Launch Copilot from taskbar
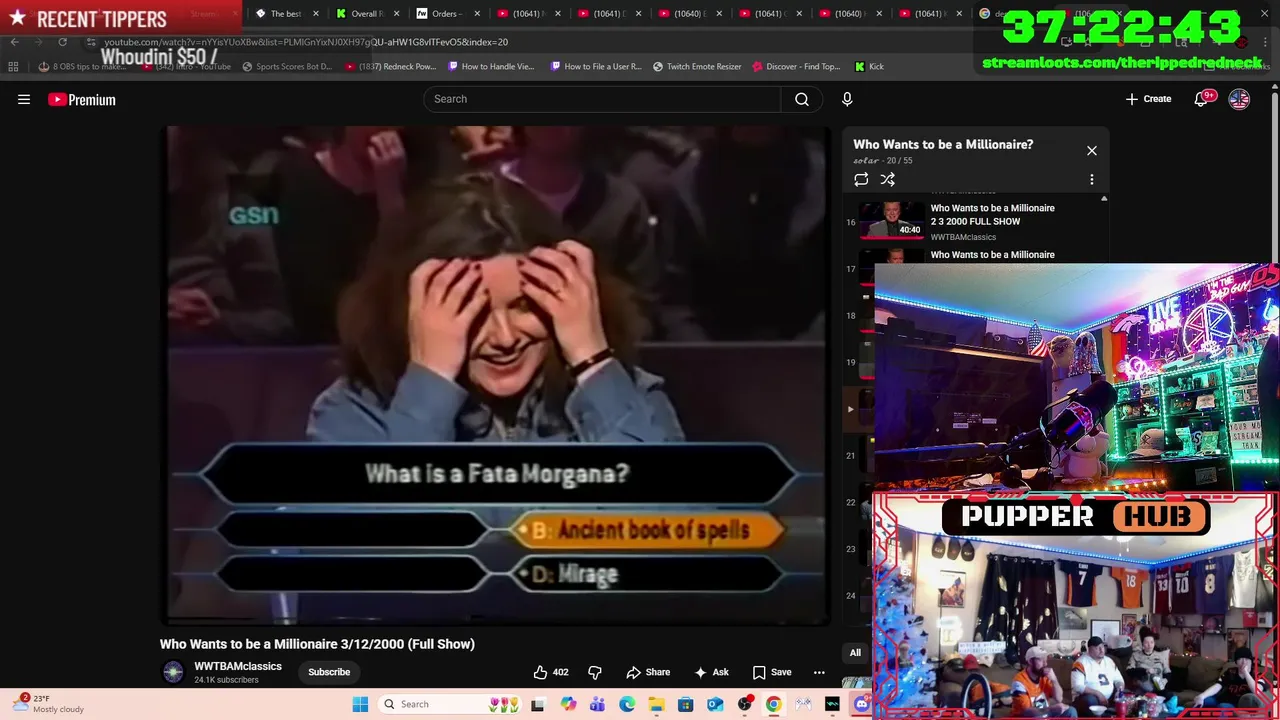1280x720 pixels. coord(568,704)
